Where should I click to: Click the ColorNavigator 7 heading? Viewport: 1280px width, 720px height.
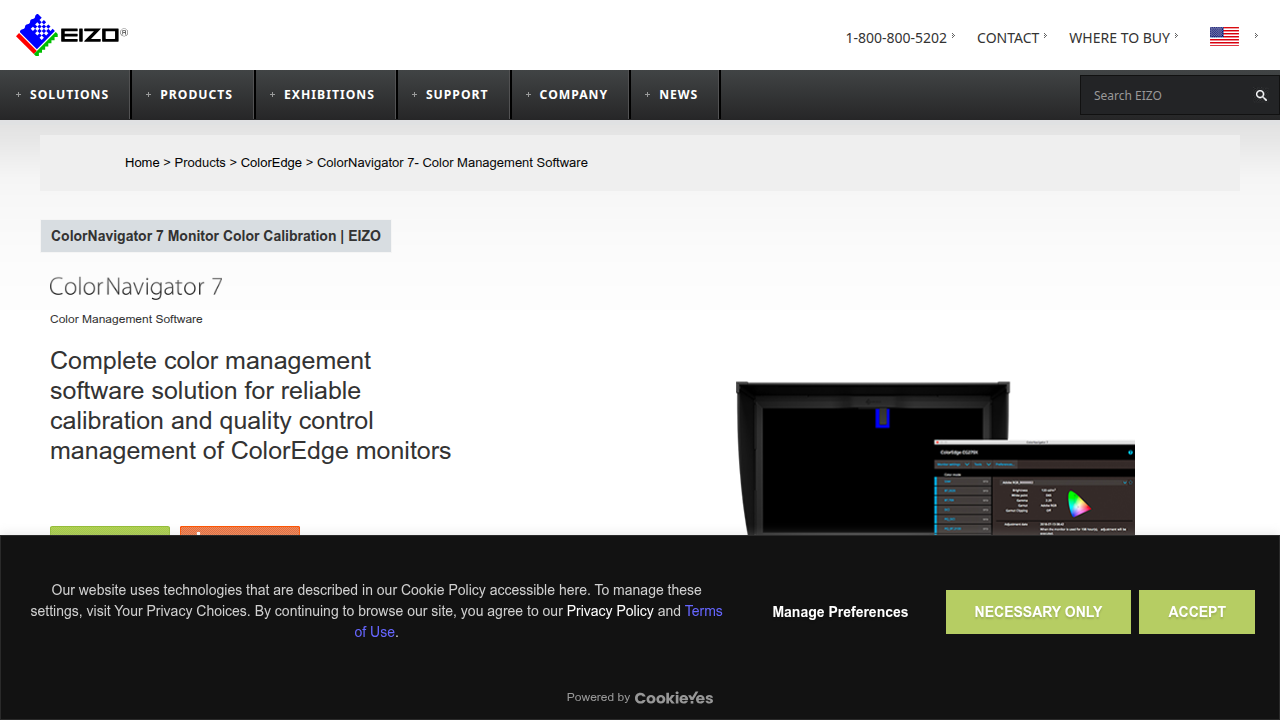coord(136,287)
